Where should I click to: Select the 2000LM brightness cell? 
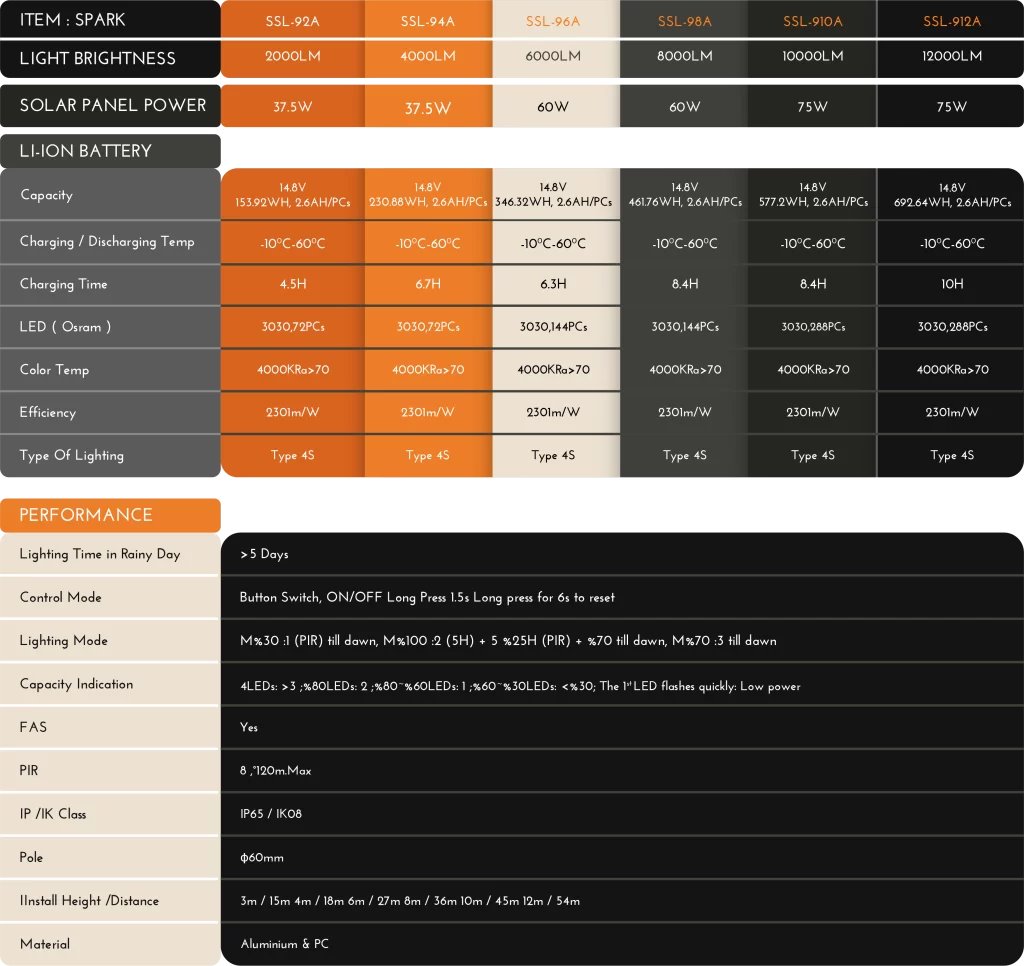point(293,57)
